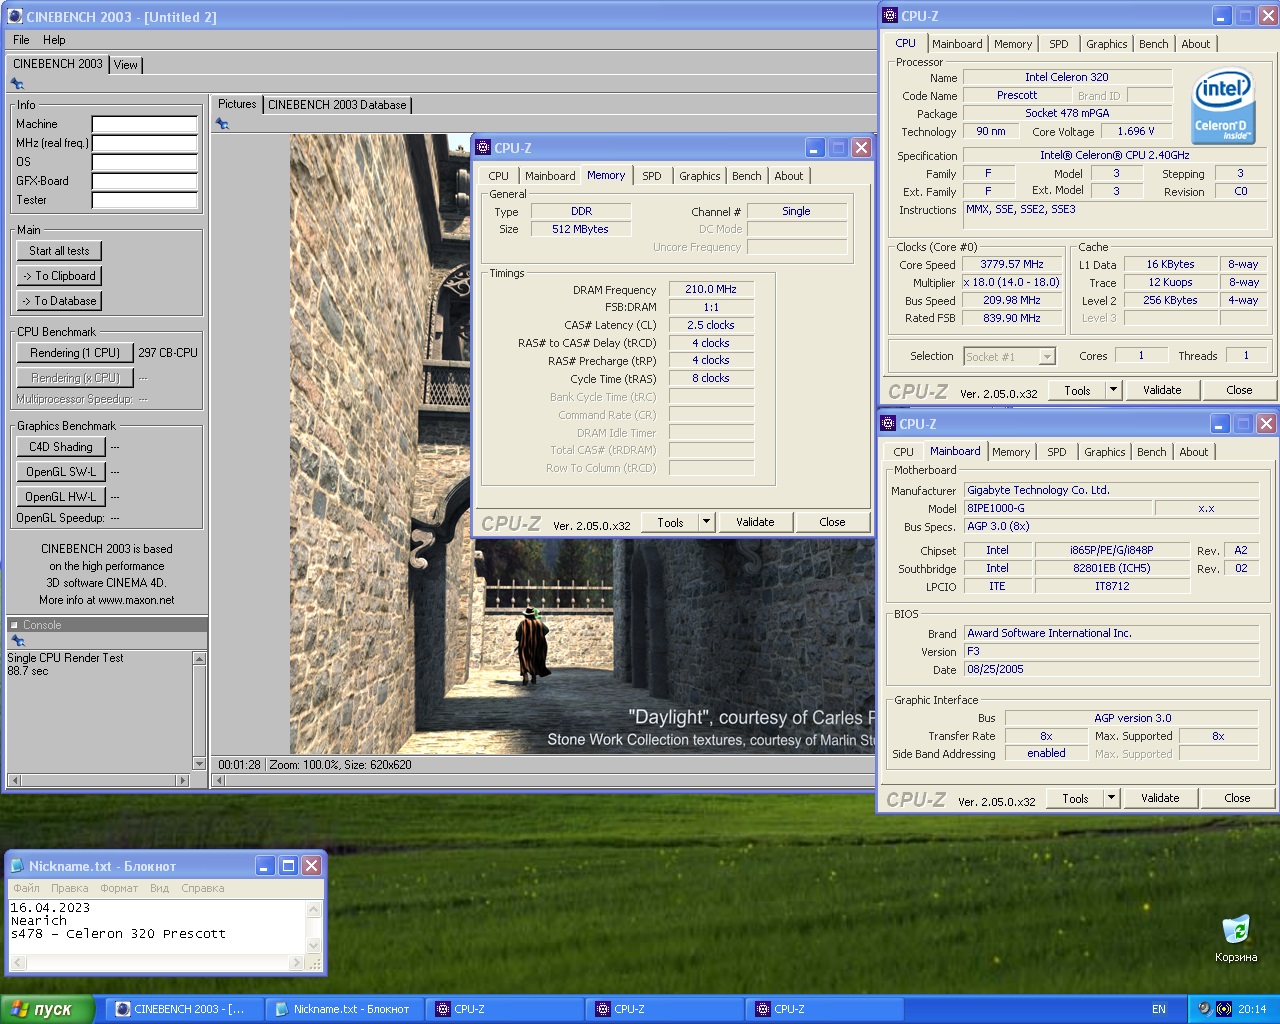This screenshot has height=1024, width=1280.
Task: Open the Help menu in CINEBENCH
Action: 54,40
